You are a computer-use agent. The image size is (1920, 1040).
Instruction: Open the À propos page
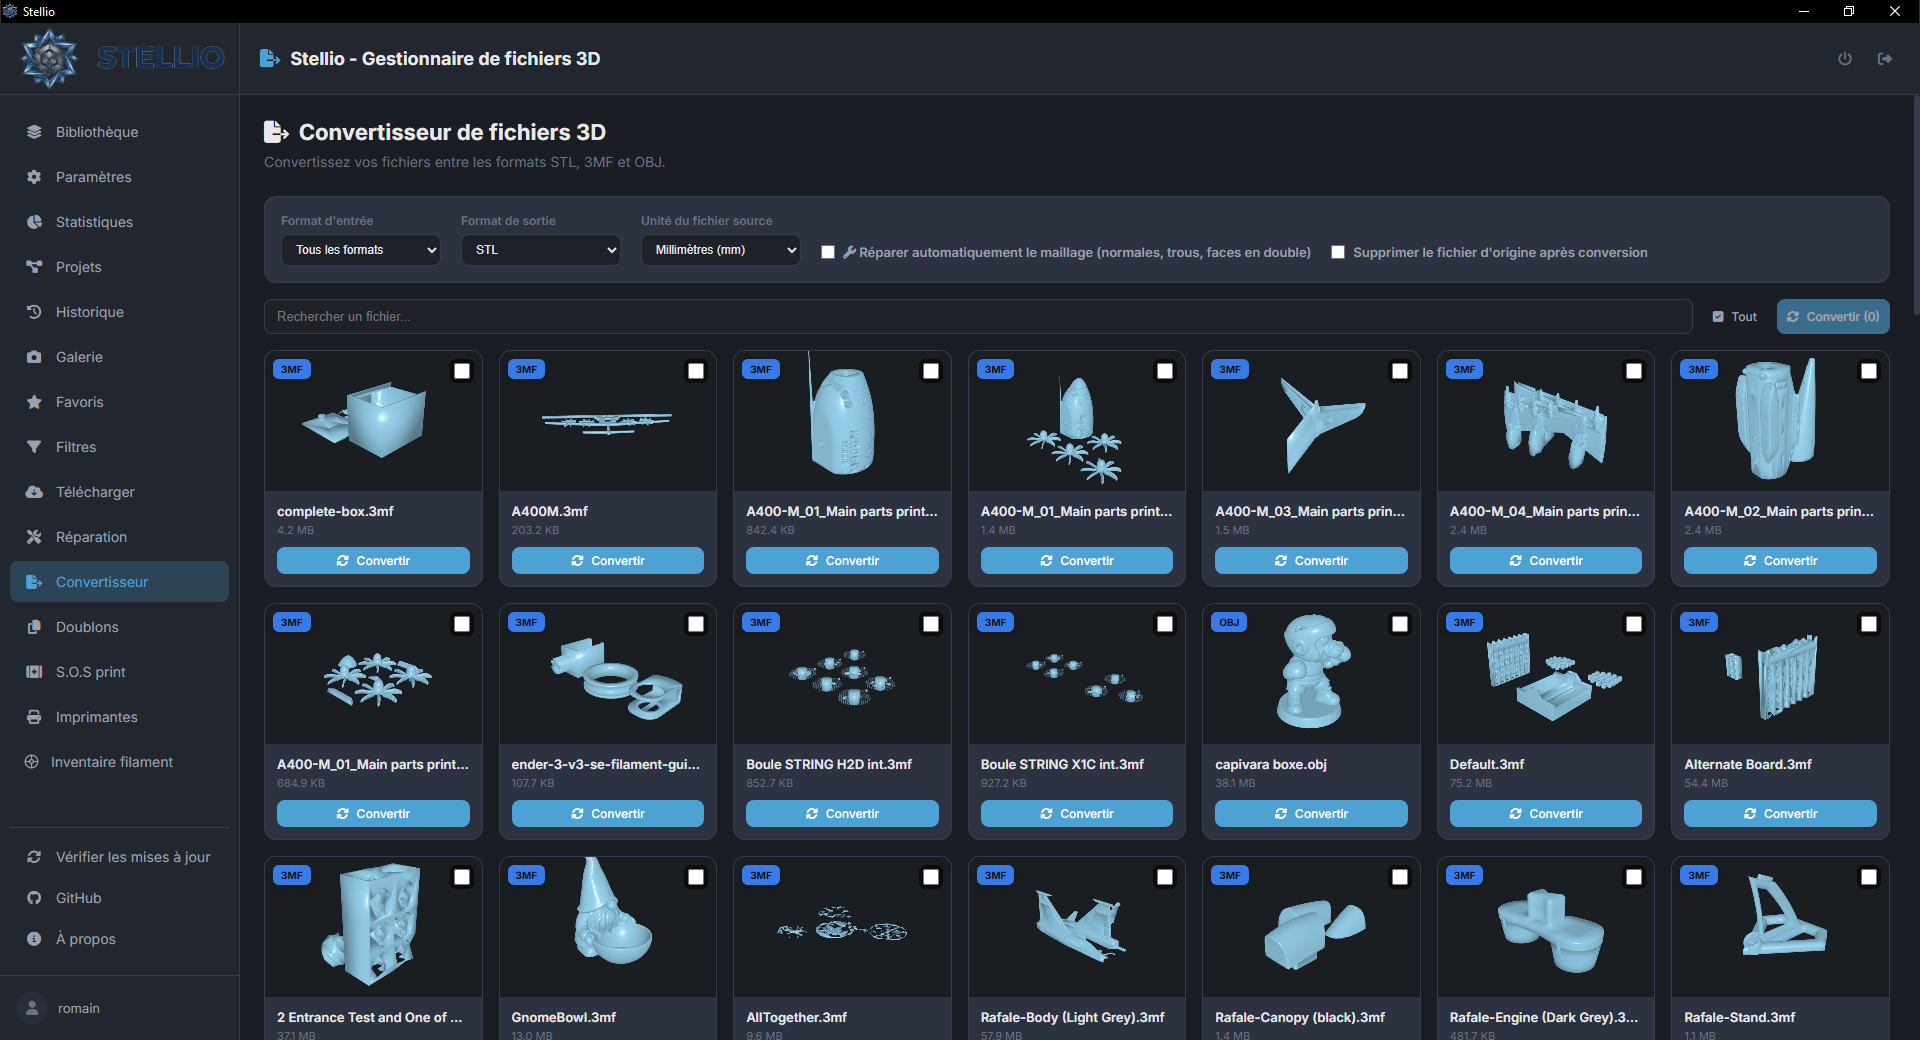coord(119,939)
